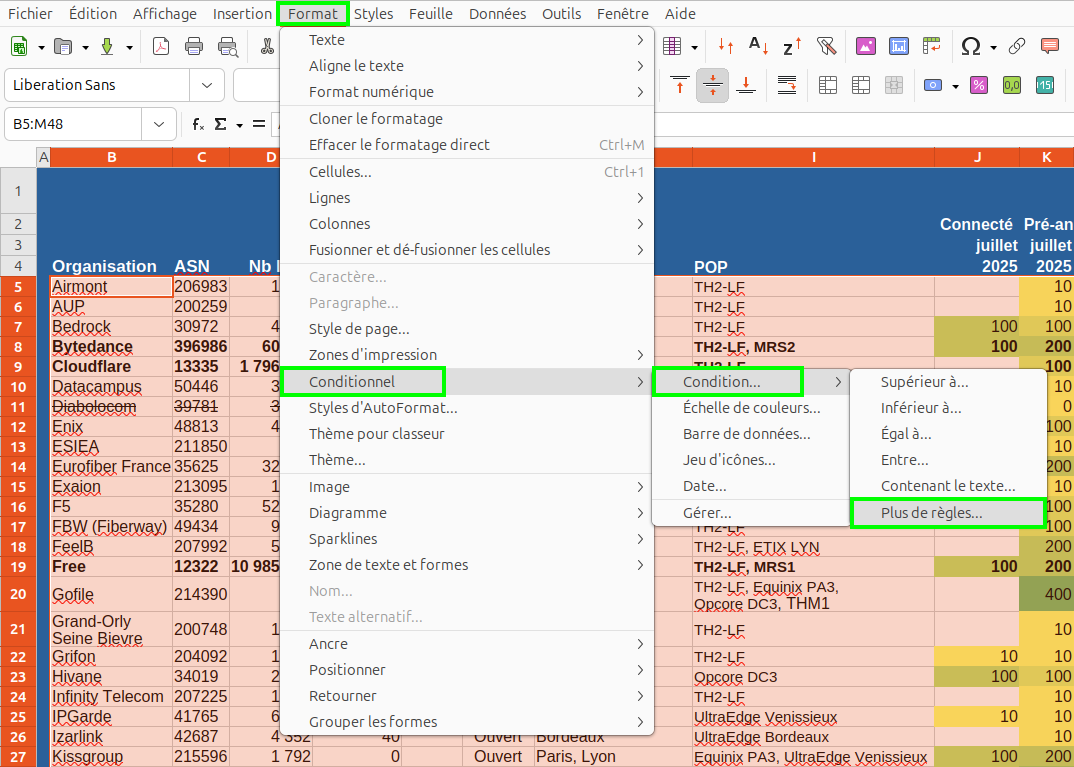
Task: Open the Save dropdown arrow
Action: tap(129, 47)
